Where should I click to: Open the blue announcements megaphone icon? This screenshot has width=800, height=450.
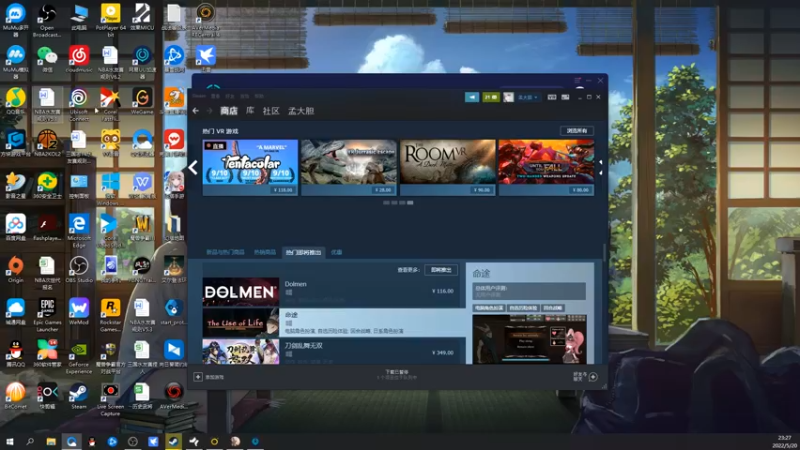click(x=472, y=97)
